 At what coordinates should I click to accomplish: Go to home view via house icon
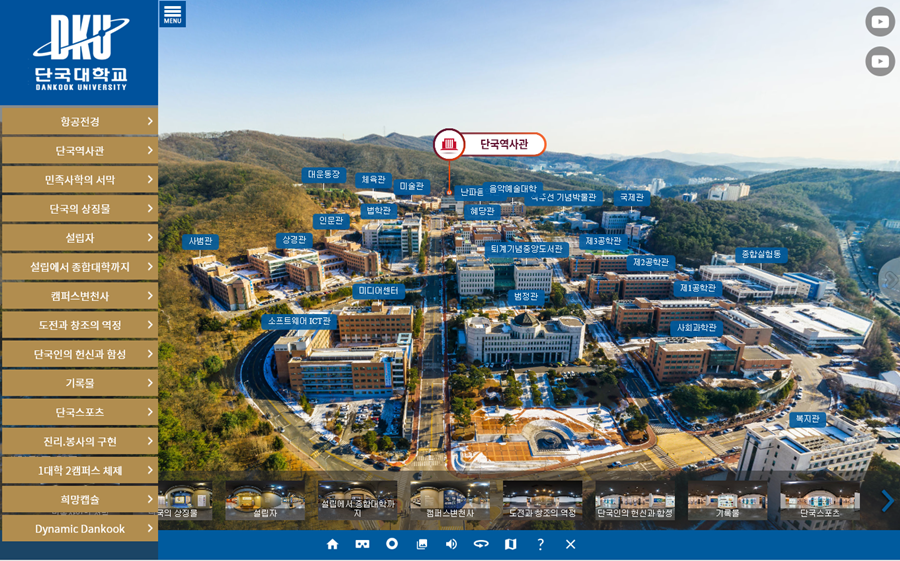pos(332,544)
